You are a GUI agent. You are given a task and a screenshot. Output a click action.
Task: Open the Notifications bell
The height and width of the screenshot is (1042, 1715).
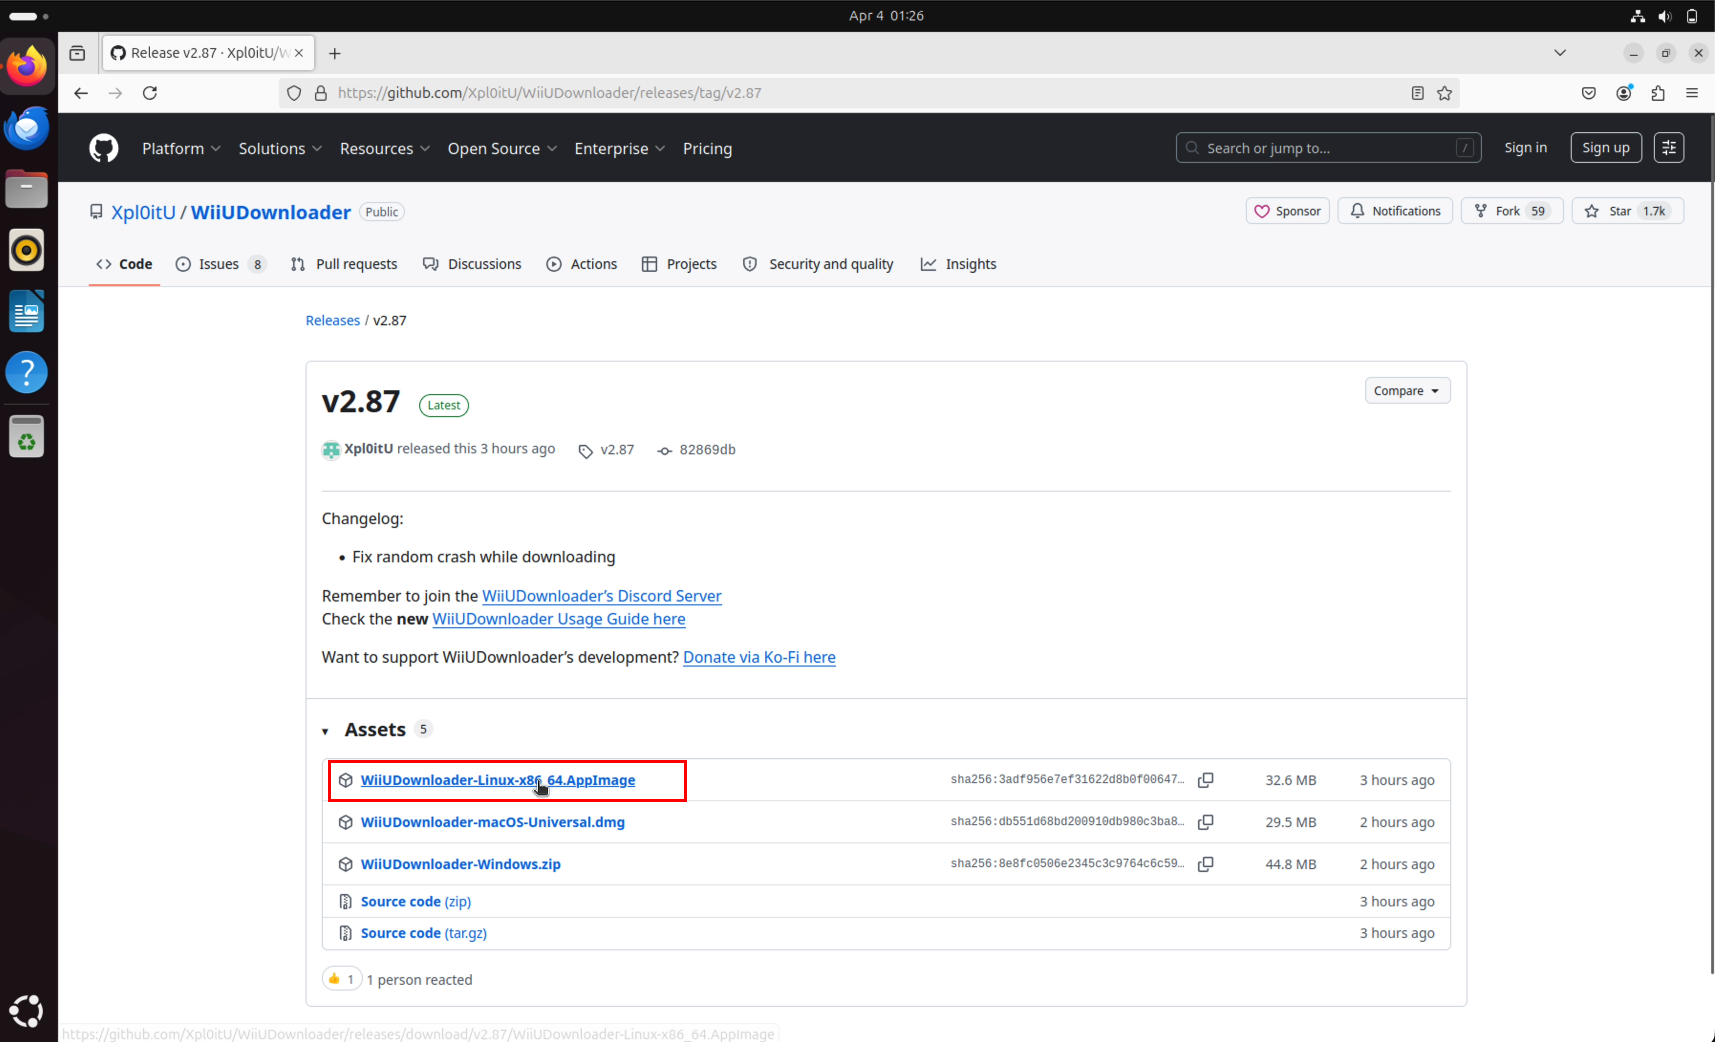click(x=1395, y=211)
